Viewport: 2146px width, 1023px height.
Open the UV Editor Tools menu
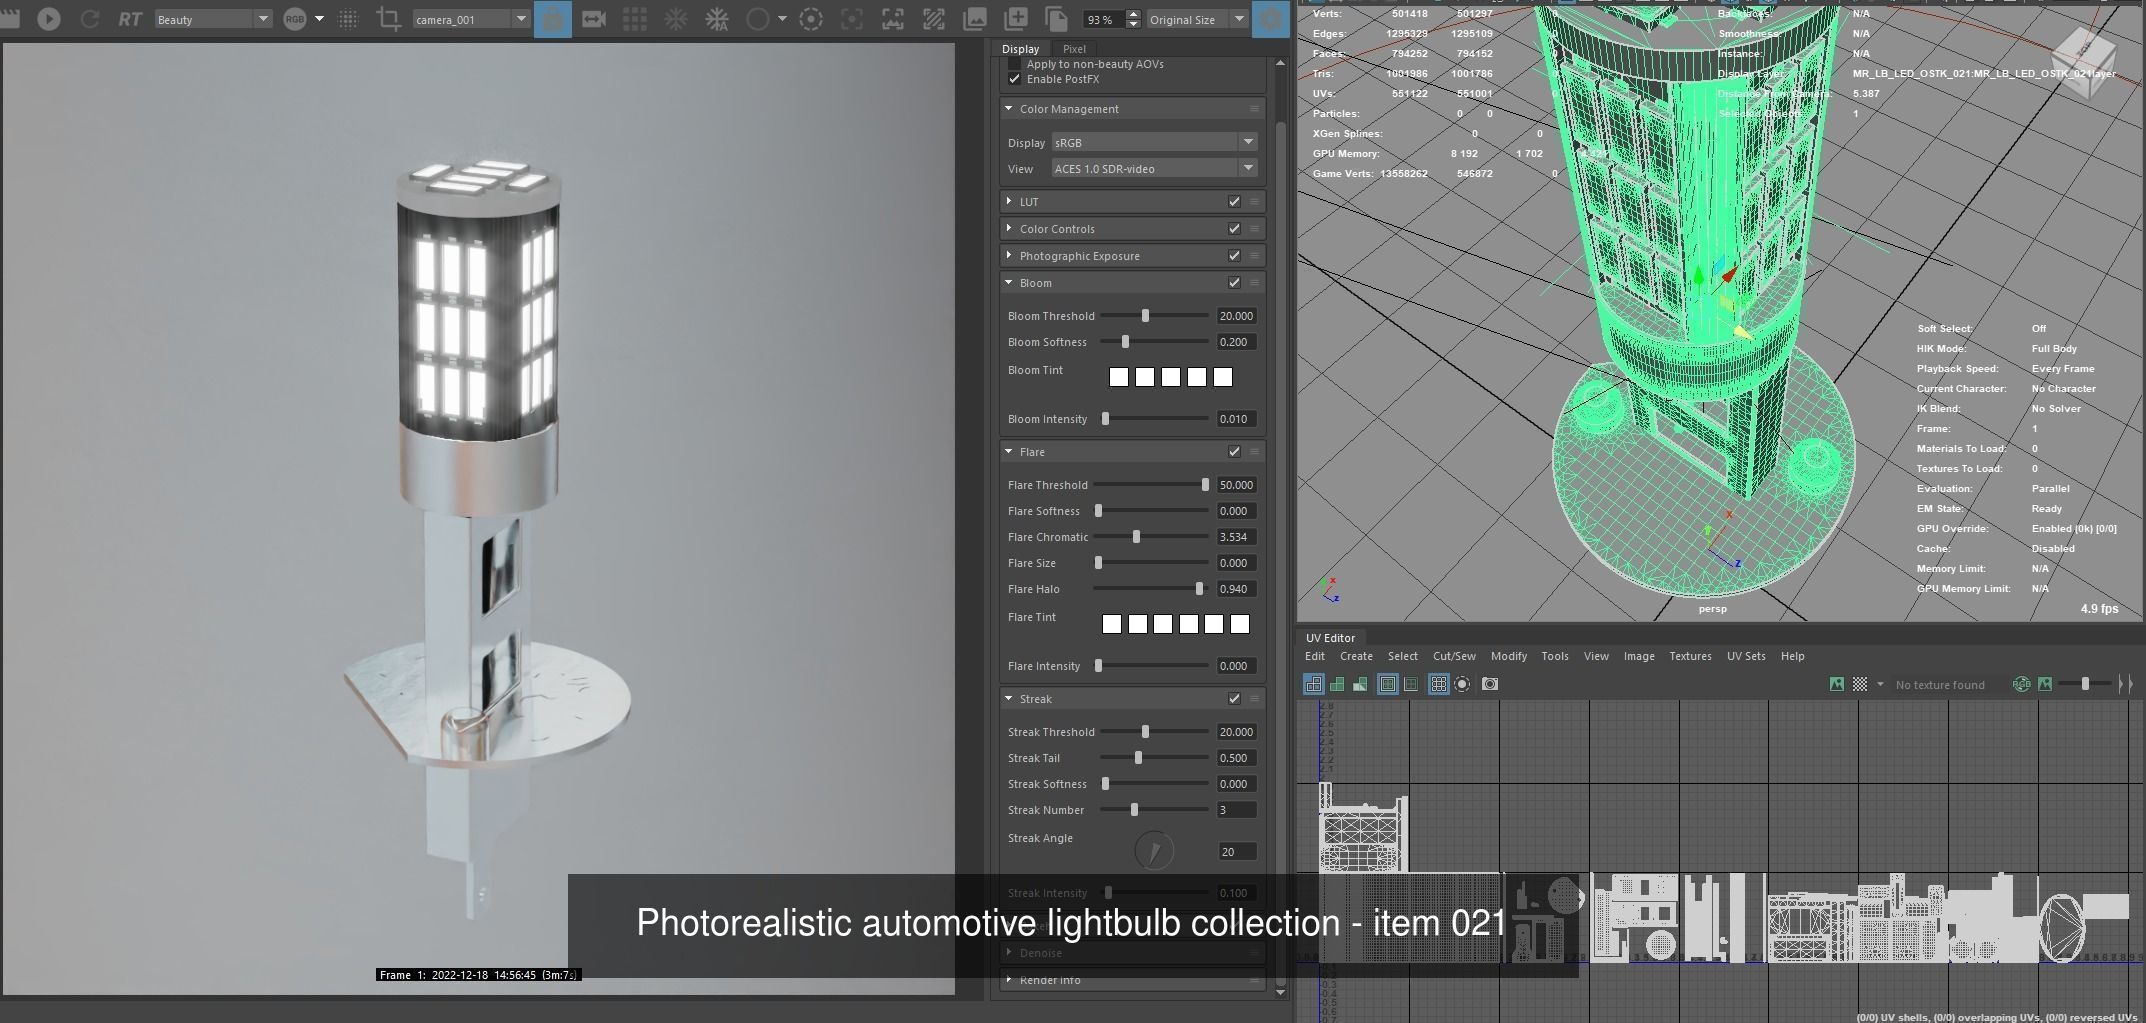(1554, 656)
